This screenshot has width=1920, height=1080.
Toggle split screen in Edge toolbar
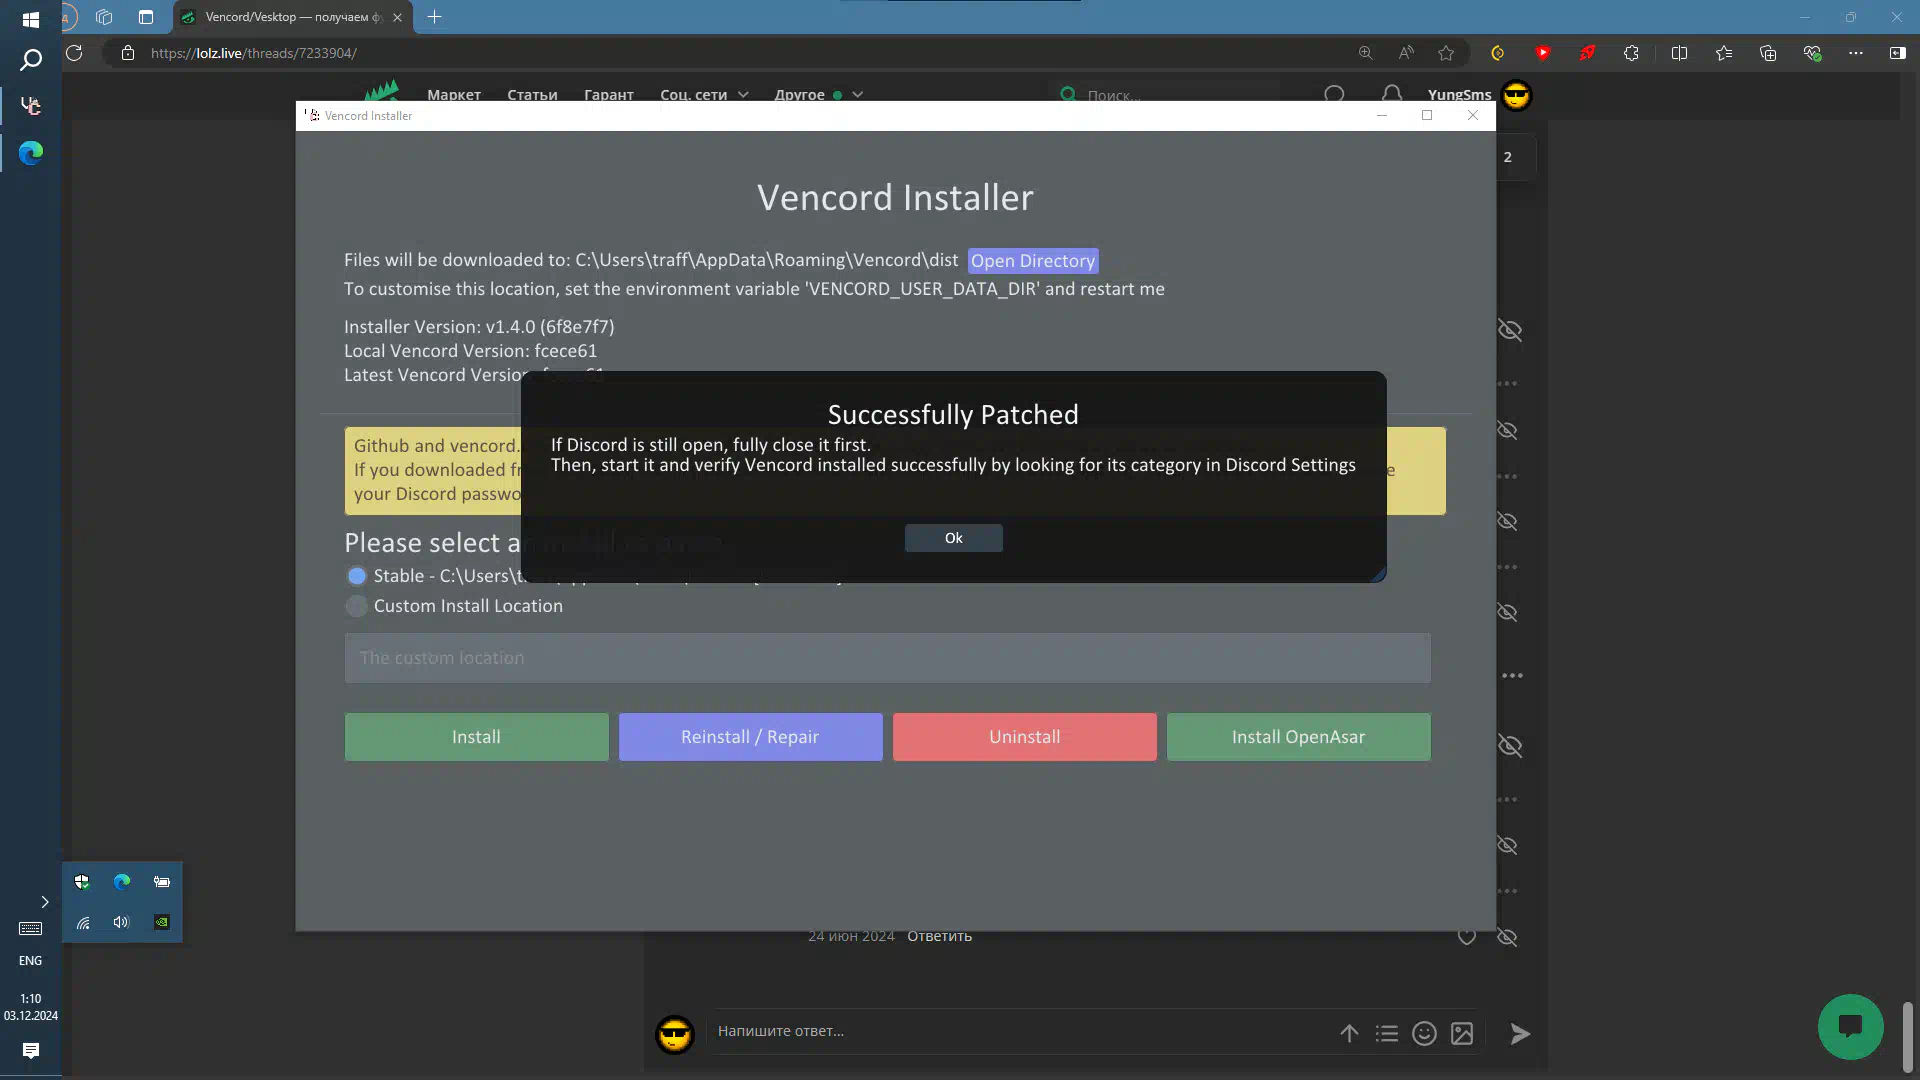click(x=1679, y=53)
